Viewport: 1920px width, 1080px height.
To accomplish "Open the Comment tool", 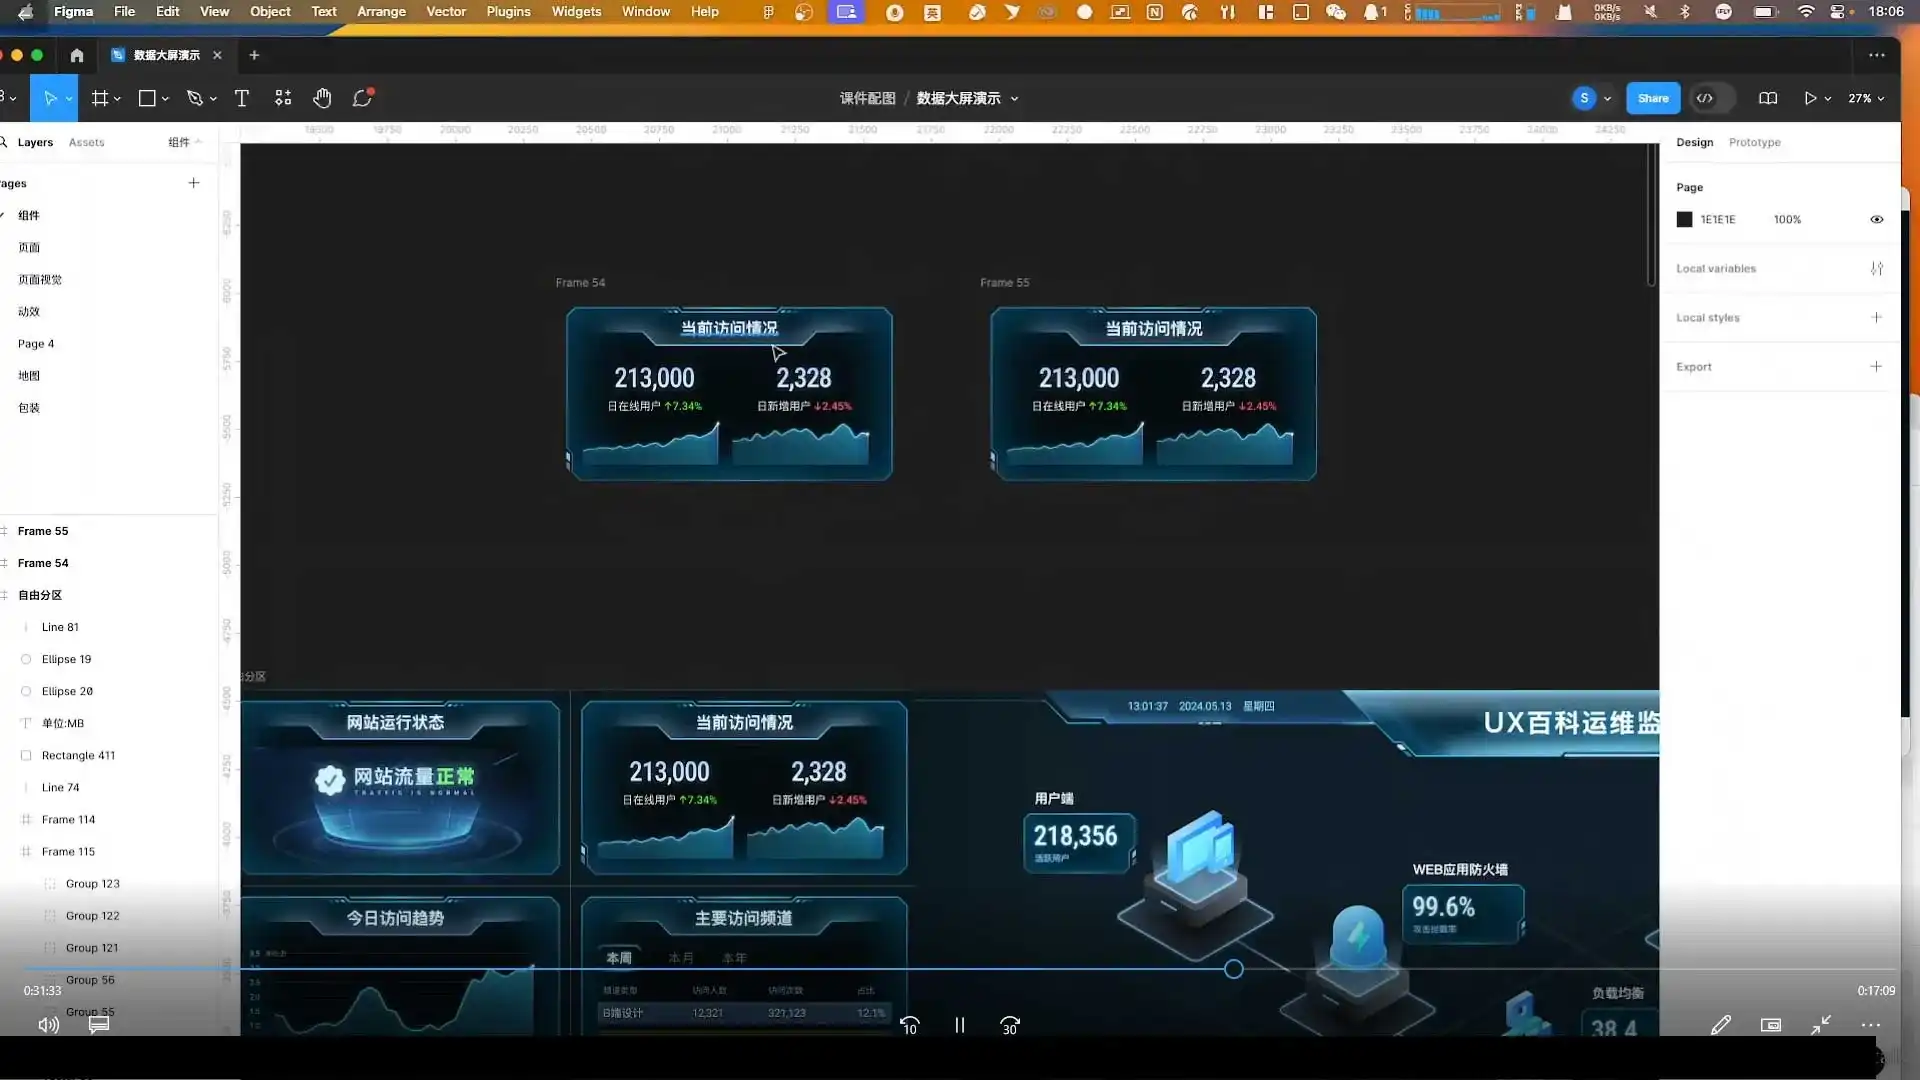I will tap(362, 98).
